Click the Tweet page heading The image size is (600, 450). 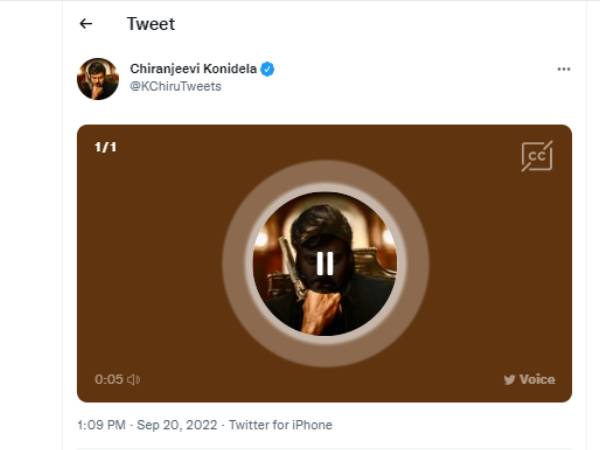point(151,24)
